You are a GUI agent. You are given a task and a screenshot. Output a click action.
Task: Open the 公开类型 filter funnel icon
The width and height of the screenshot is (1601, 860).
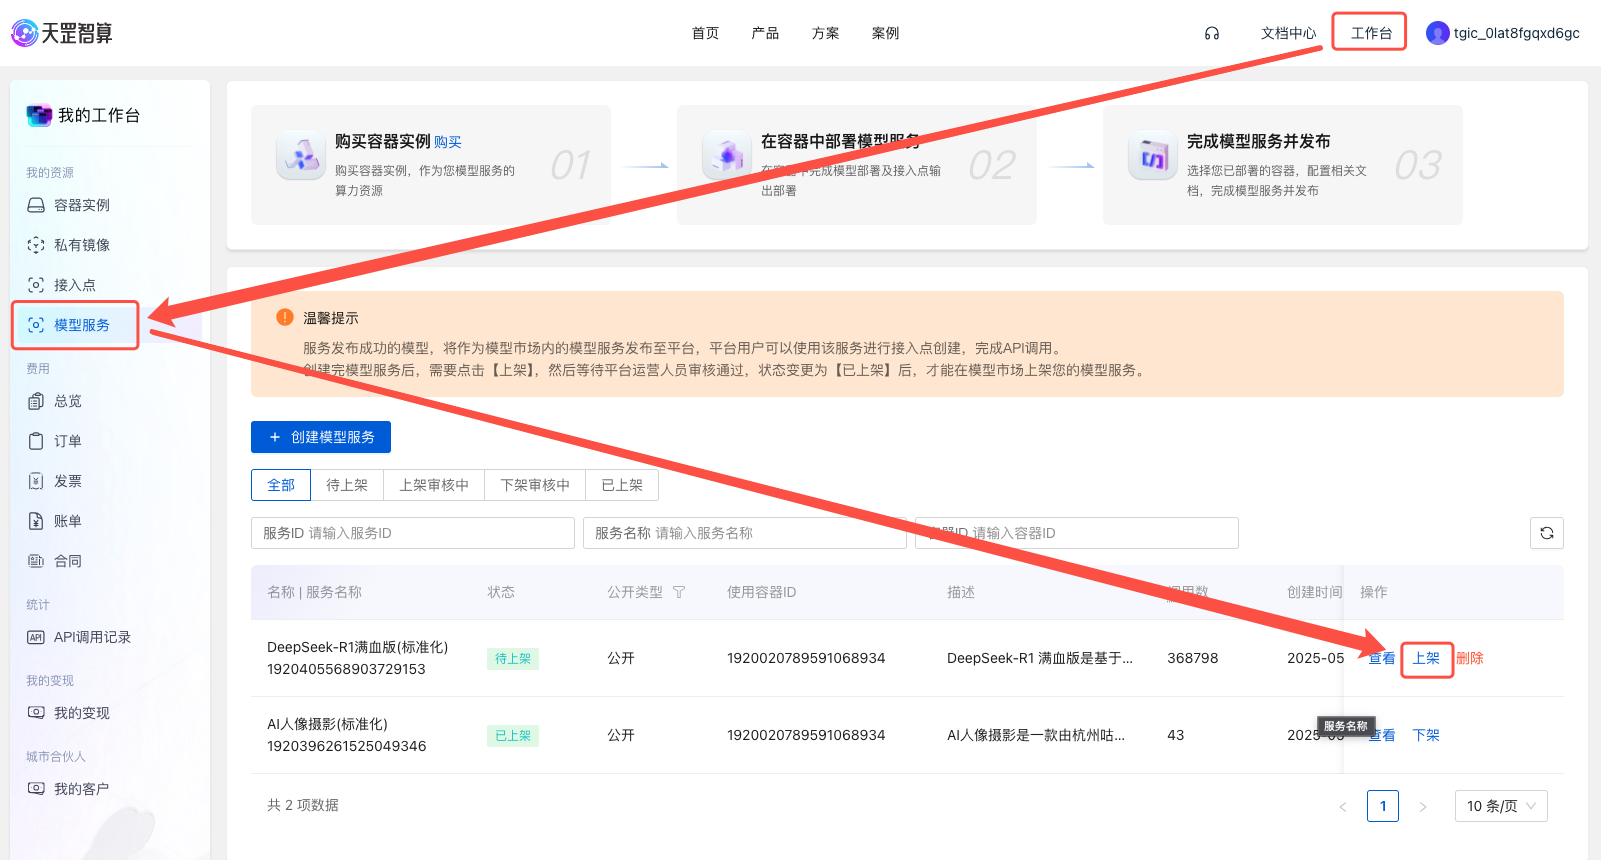coord(679,592)
